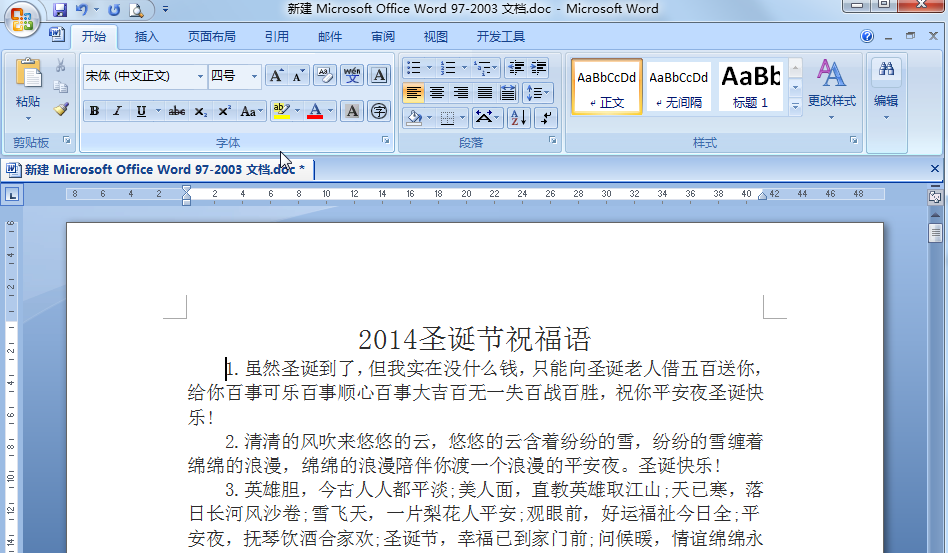This screenshot has height=553, width=948.
Task: Save the document with floppy icon
Action: tap(60, 10)
